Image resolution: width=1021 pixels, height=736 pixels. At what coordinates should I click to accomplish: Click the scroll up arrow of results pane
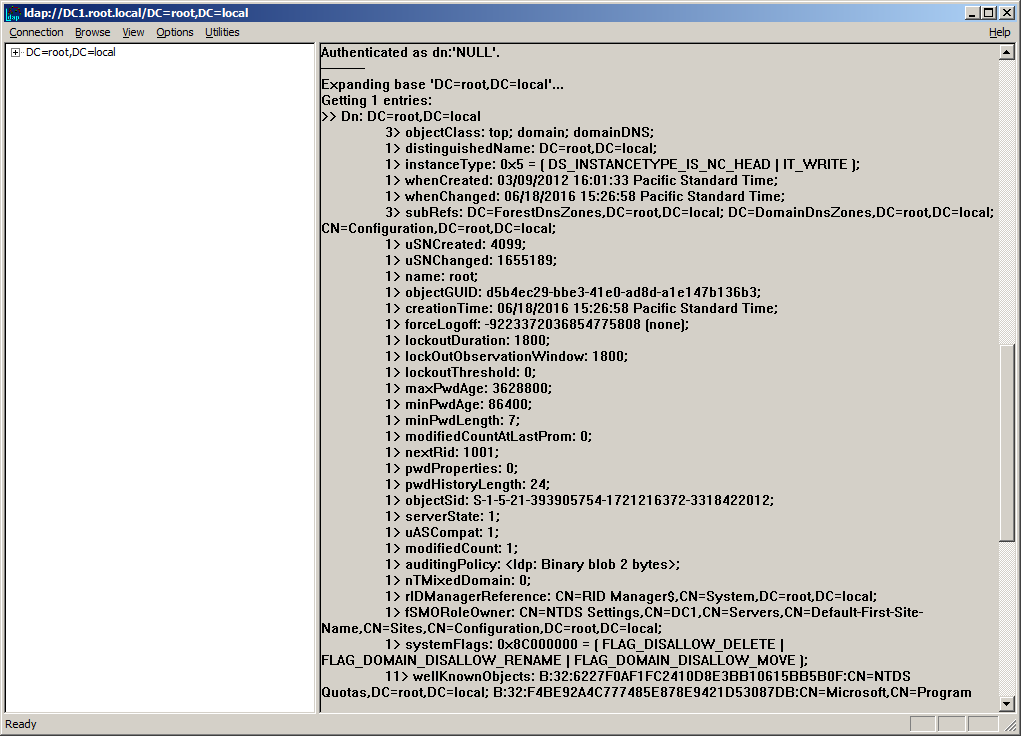click(1008, 51)
